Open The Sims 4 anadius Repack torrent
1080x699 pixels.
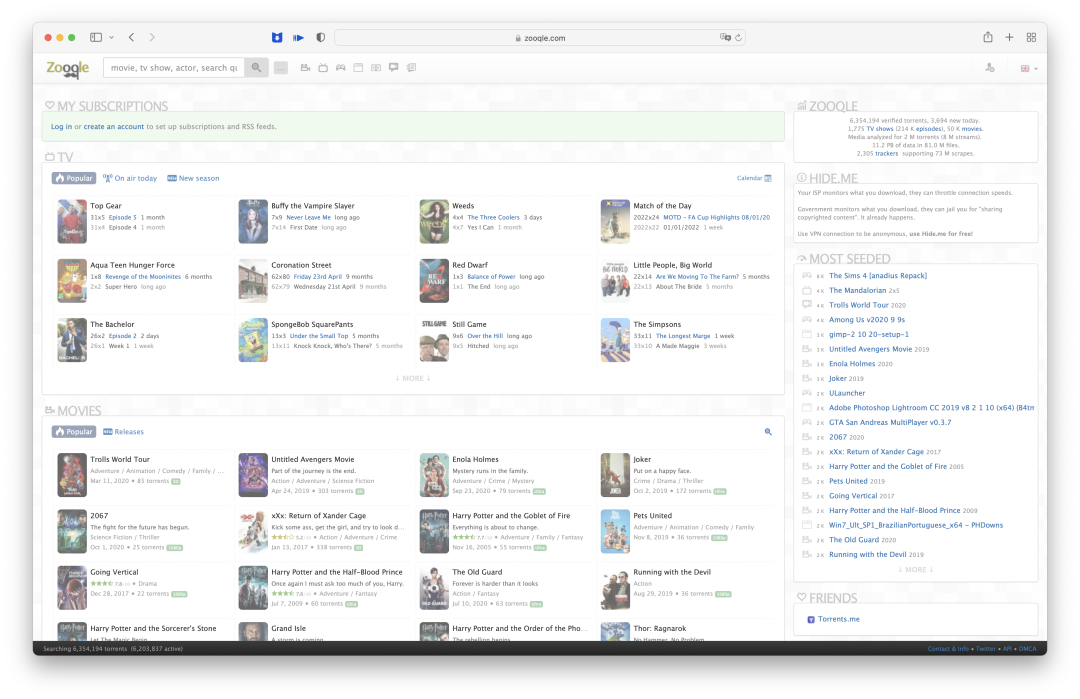click(878, 275)
